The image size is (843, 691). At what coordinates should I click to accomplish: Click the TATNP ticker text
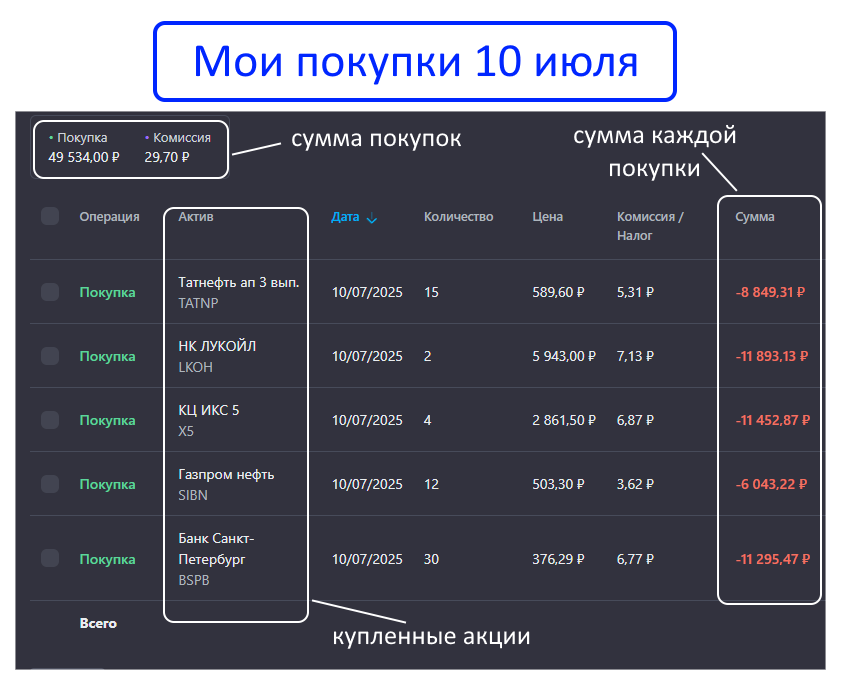(198, 303)
